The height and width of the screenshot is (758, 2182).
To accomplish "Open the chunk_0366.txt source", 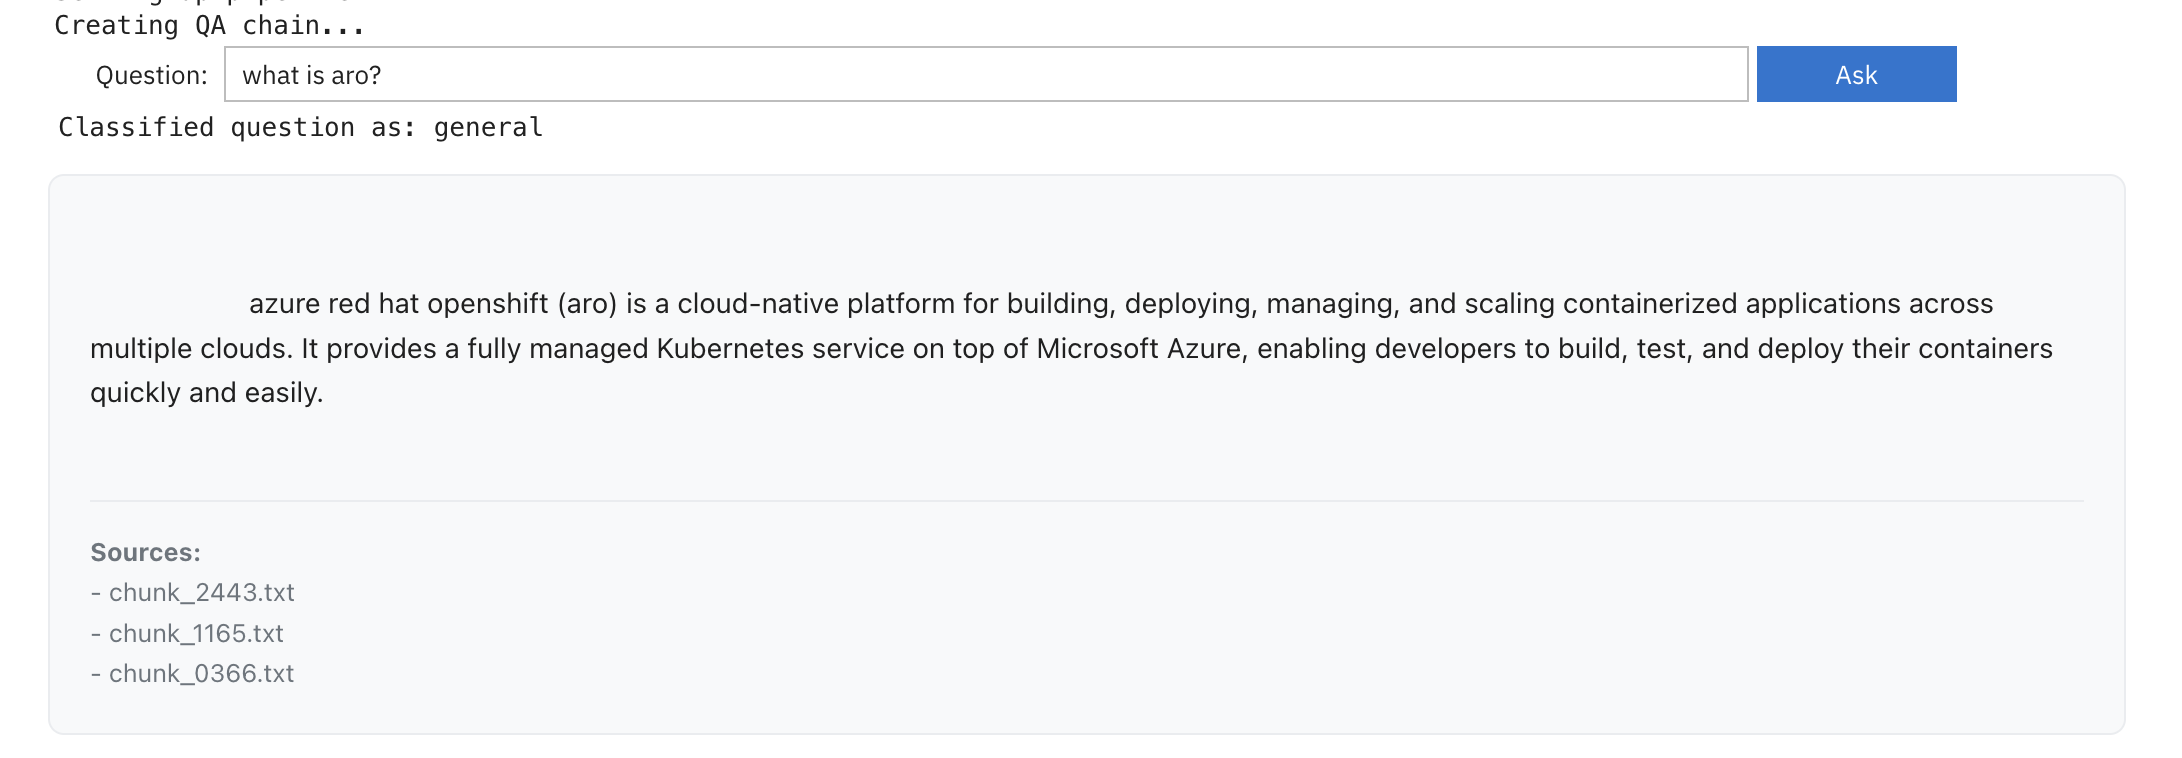I will click(201, 673).
